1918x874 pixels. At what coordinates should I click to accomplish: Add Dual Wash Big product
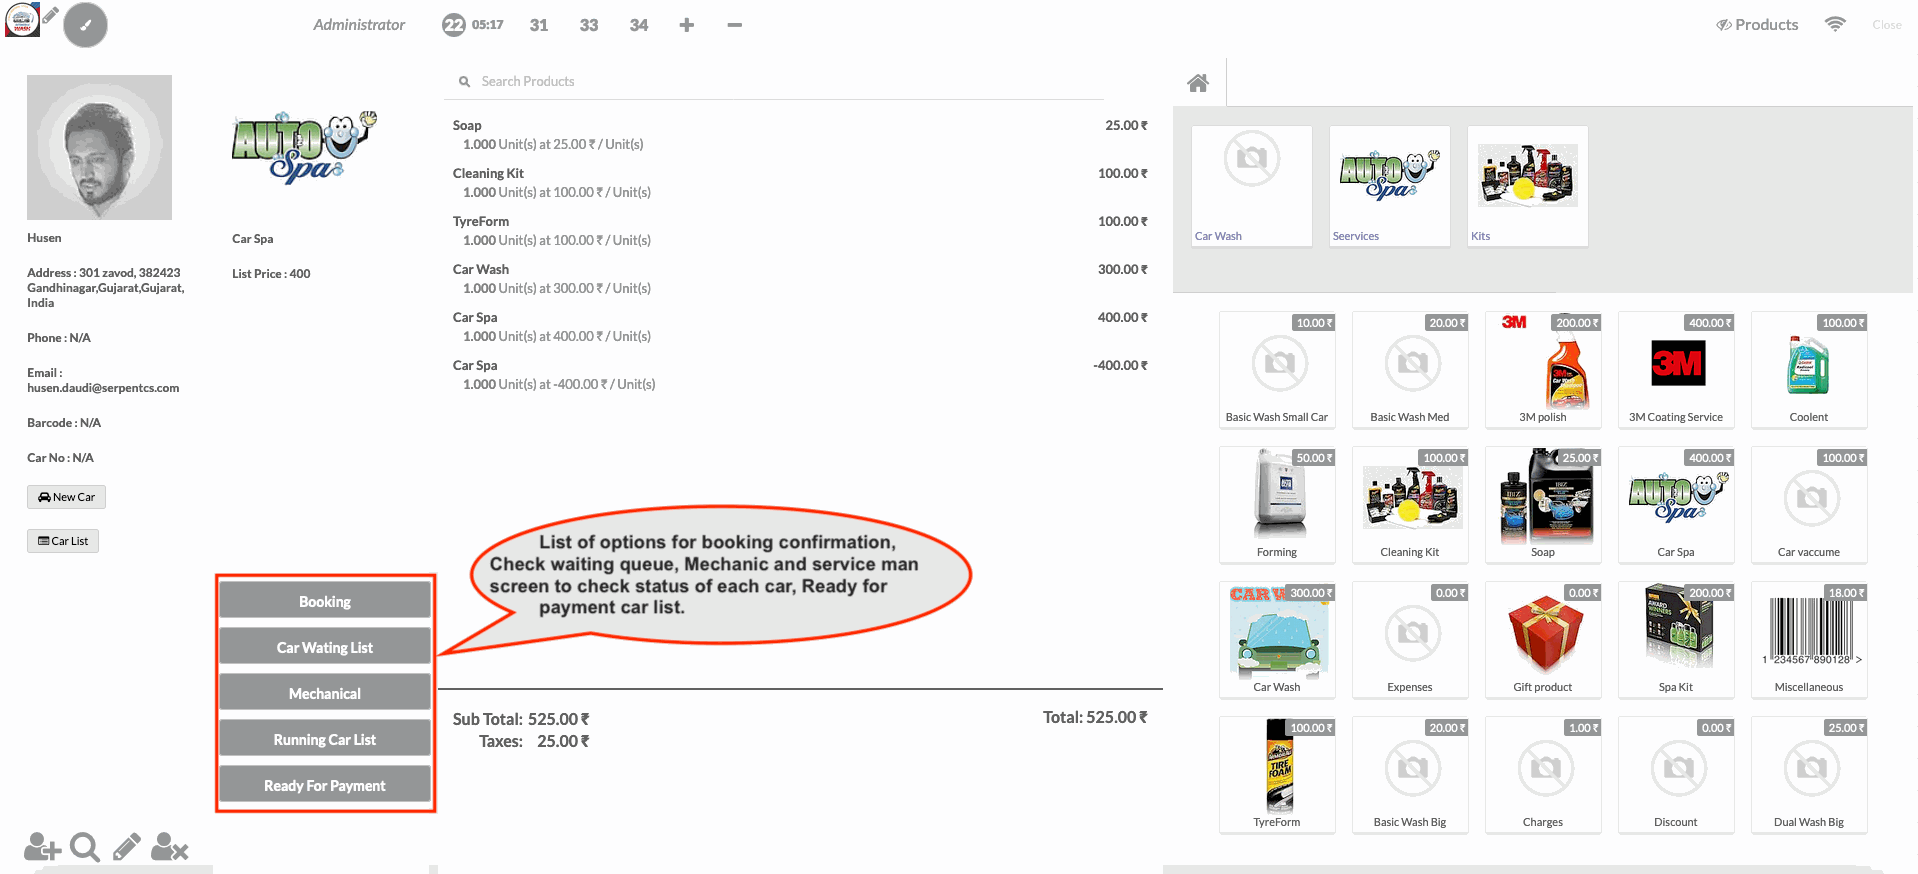click(1809, 775)
